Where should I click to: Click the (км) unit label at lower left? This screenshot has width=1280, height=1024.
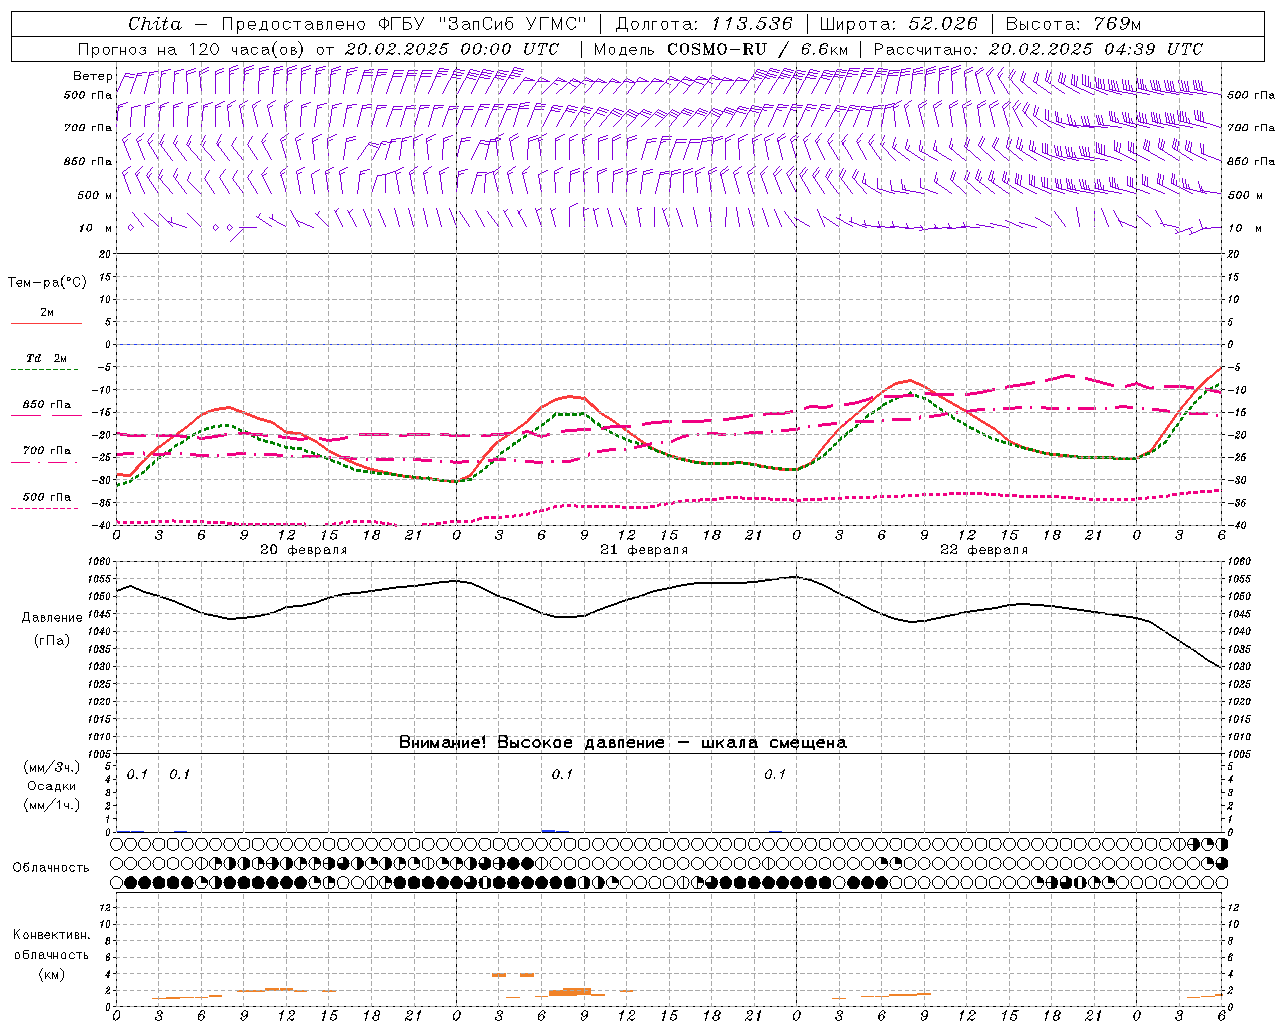pos(51,974)
